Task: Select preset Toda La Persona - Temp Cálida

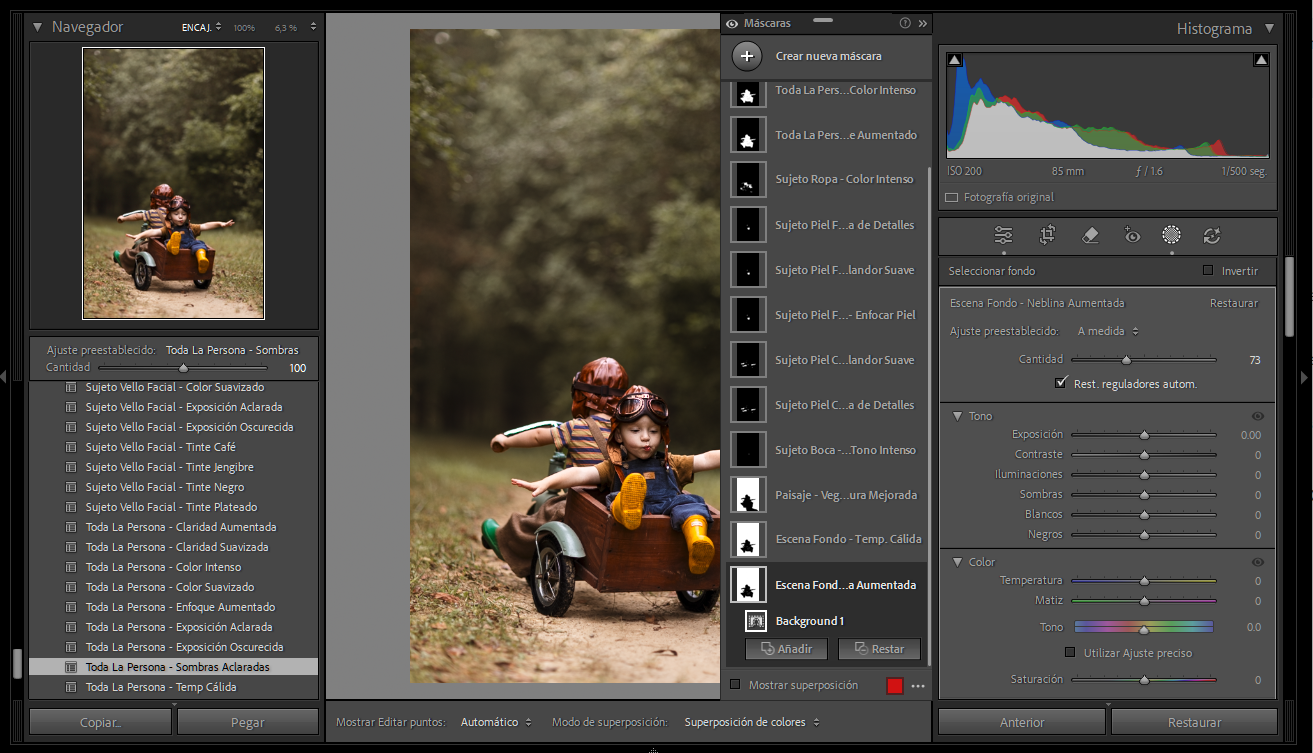Action: coord(160,687)
